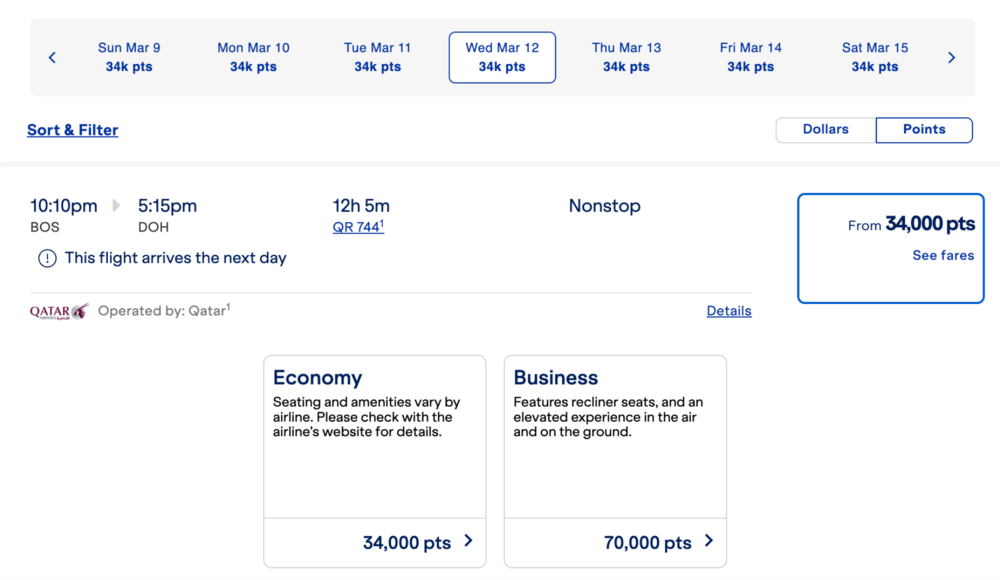Select the Wed Mar 12 date tab
The image size is (1000, 580).
(x=502, y=57)
